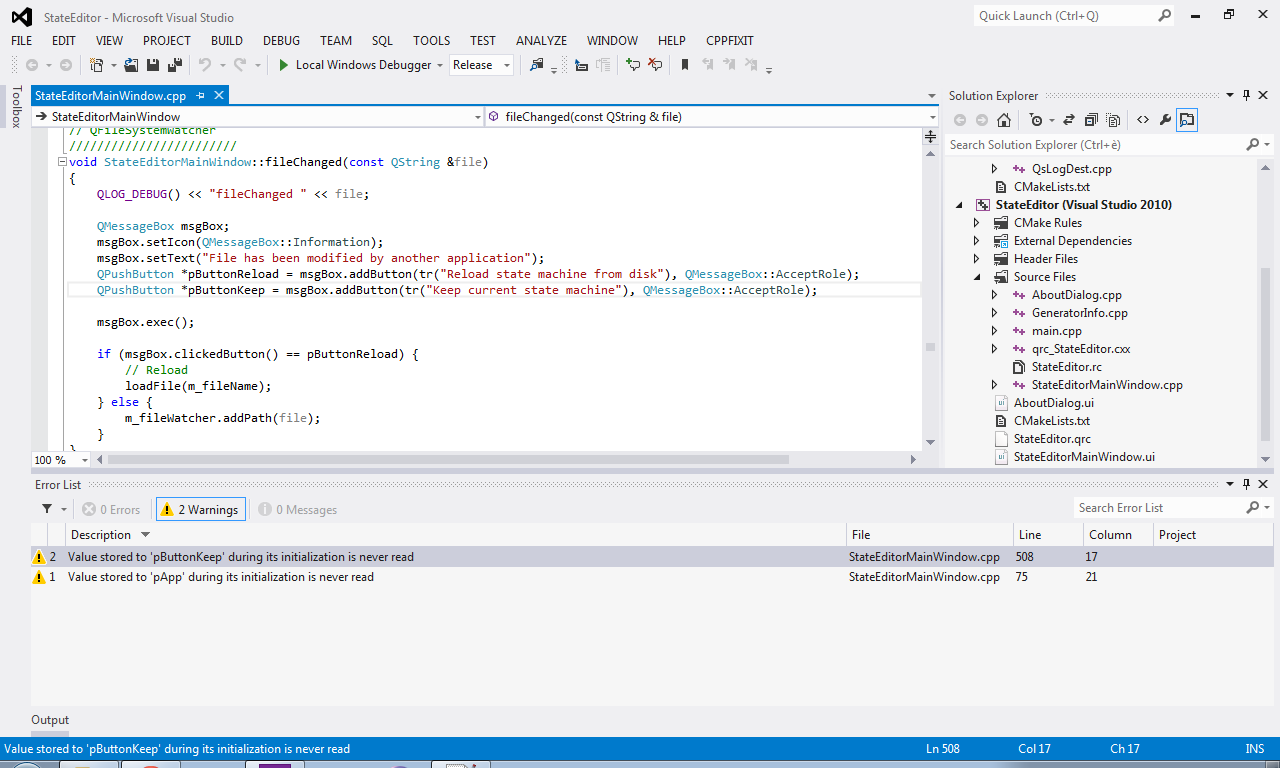Image resolution: width=1280 pixels, height=768 pixels.
Task: Click the Find in Files toolbar icon
Action: pos(537,65)
